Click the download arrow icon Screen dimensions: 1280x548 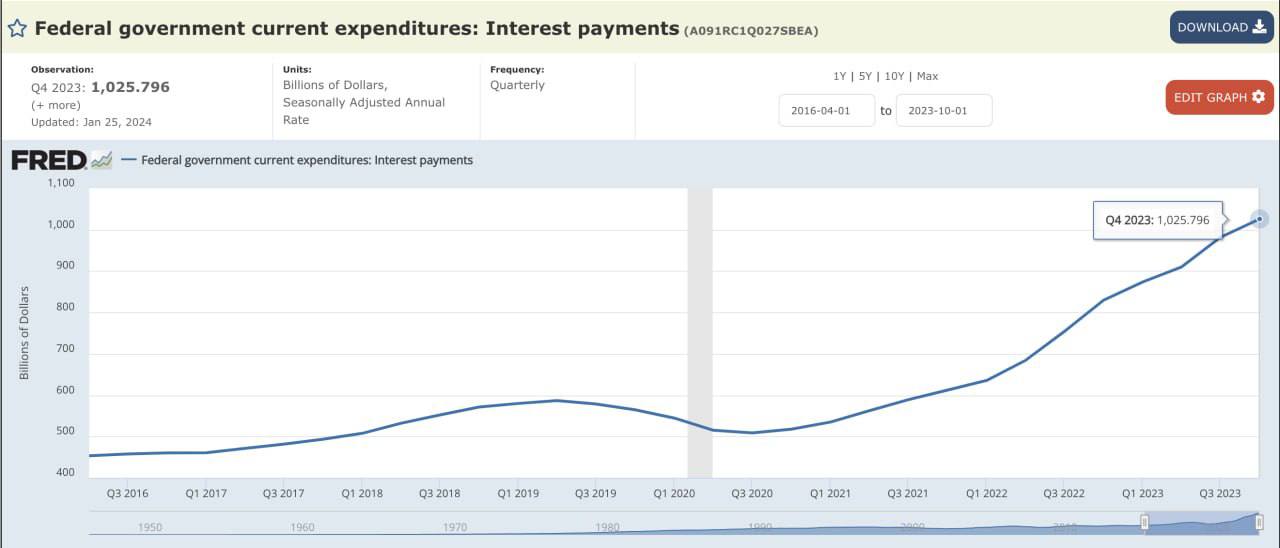pyautogui.click(x=1259, y=27)
